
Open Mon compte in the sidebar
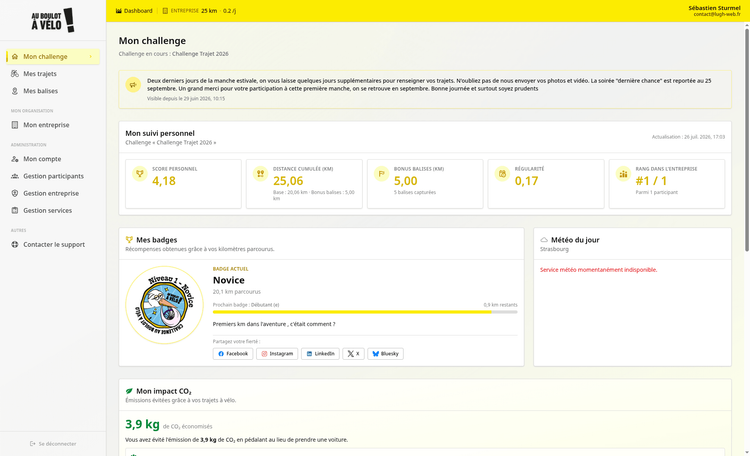(x=42, y=159)
